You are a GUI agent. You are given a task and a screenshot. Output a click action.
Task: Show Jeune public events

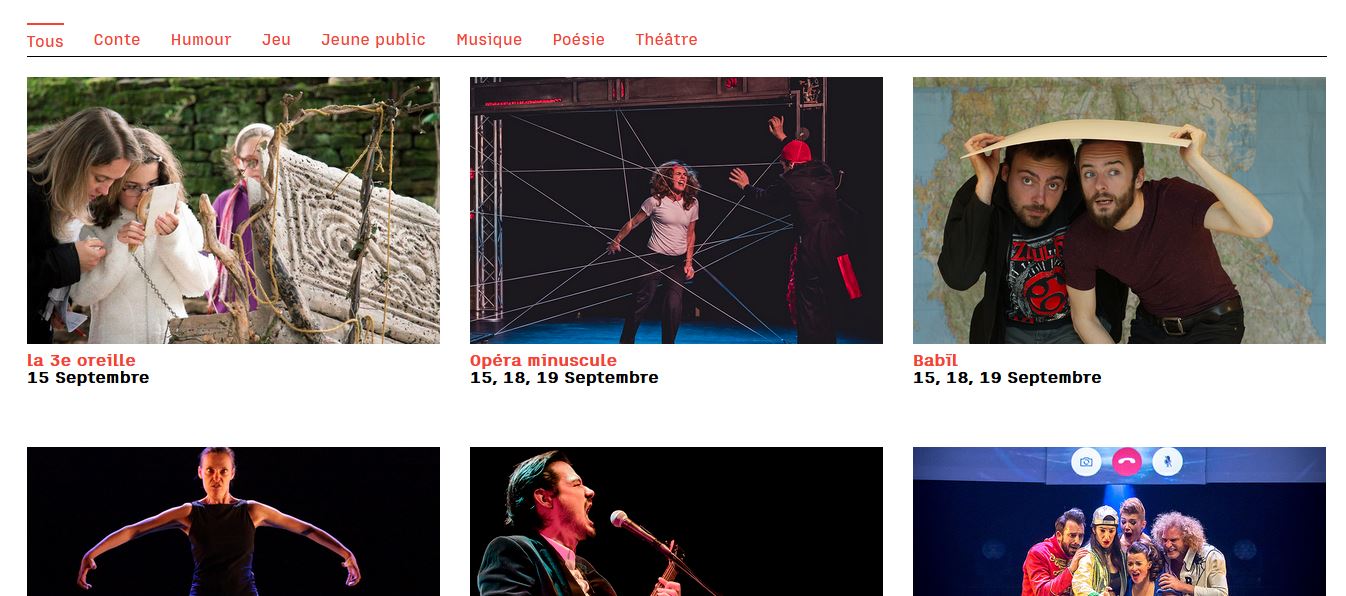(373, 40)
